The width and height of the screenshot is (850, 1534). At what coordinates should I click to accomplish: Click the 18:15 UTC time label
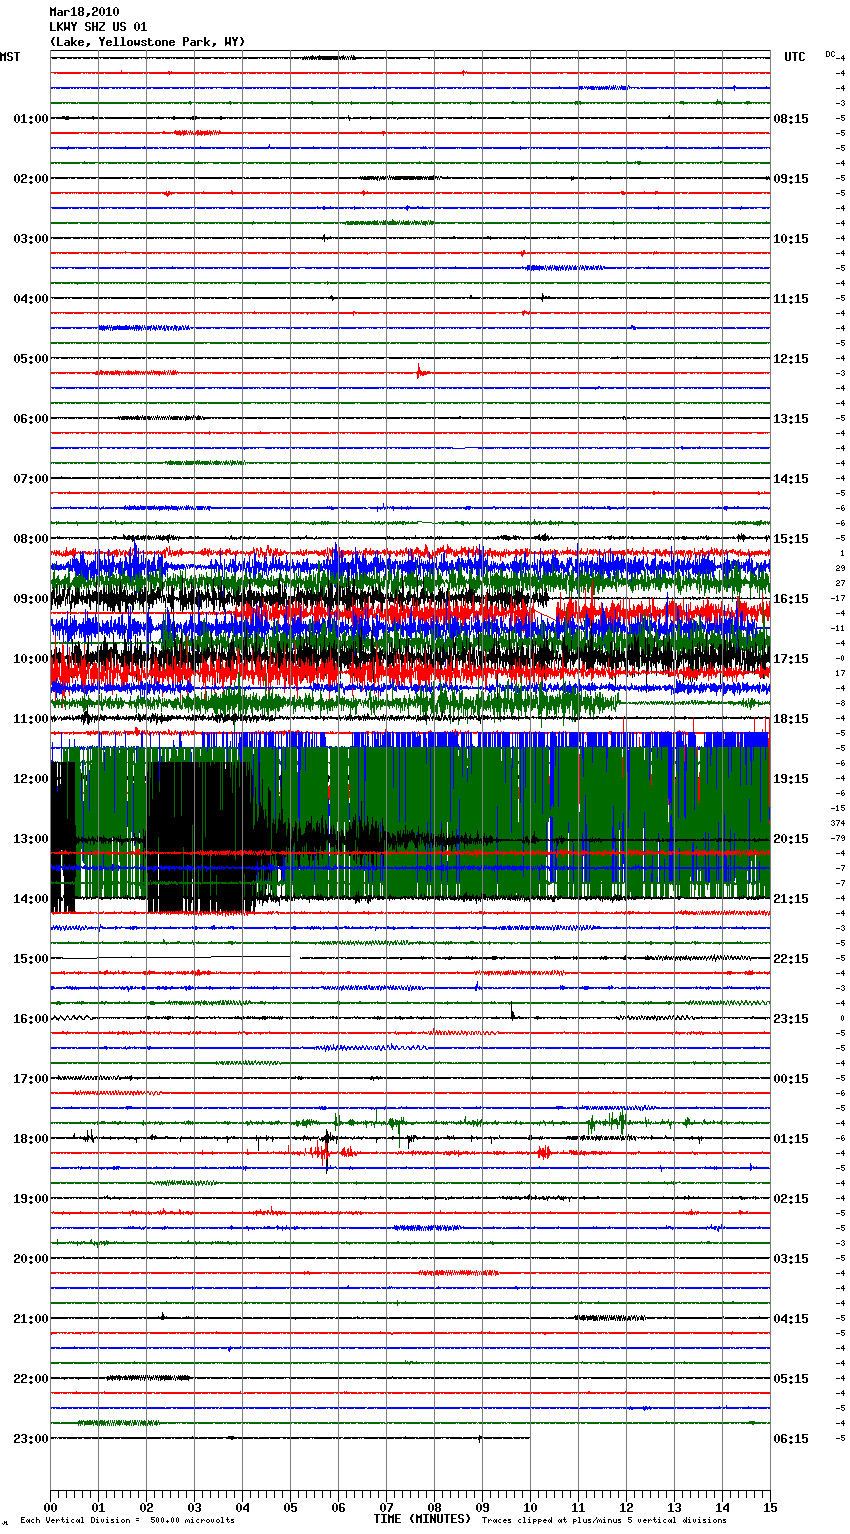[x=791, y=719]
